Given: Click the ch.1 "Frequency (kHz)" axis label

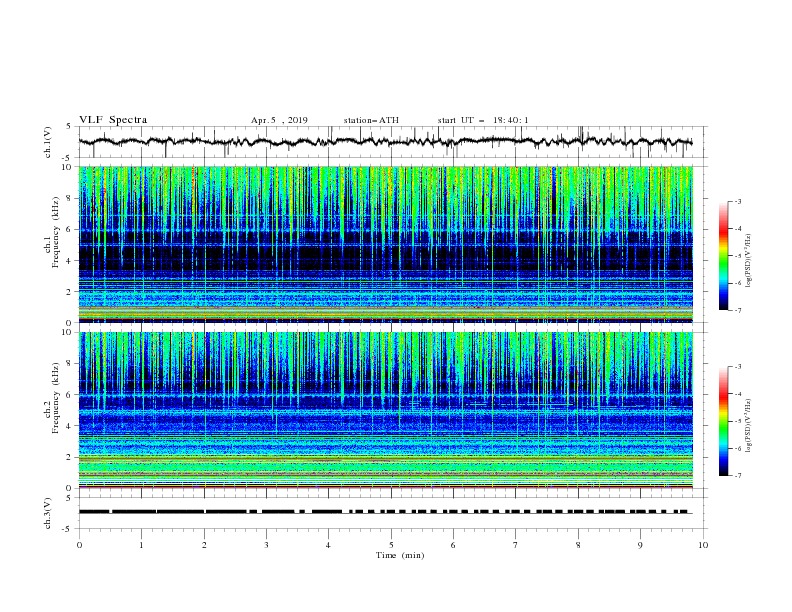Looking at the screenshot, I should click(56, 233).
